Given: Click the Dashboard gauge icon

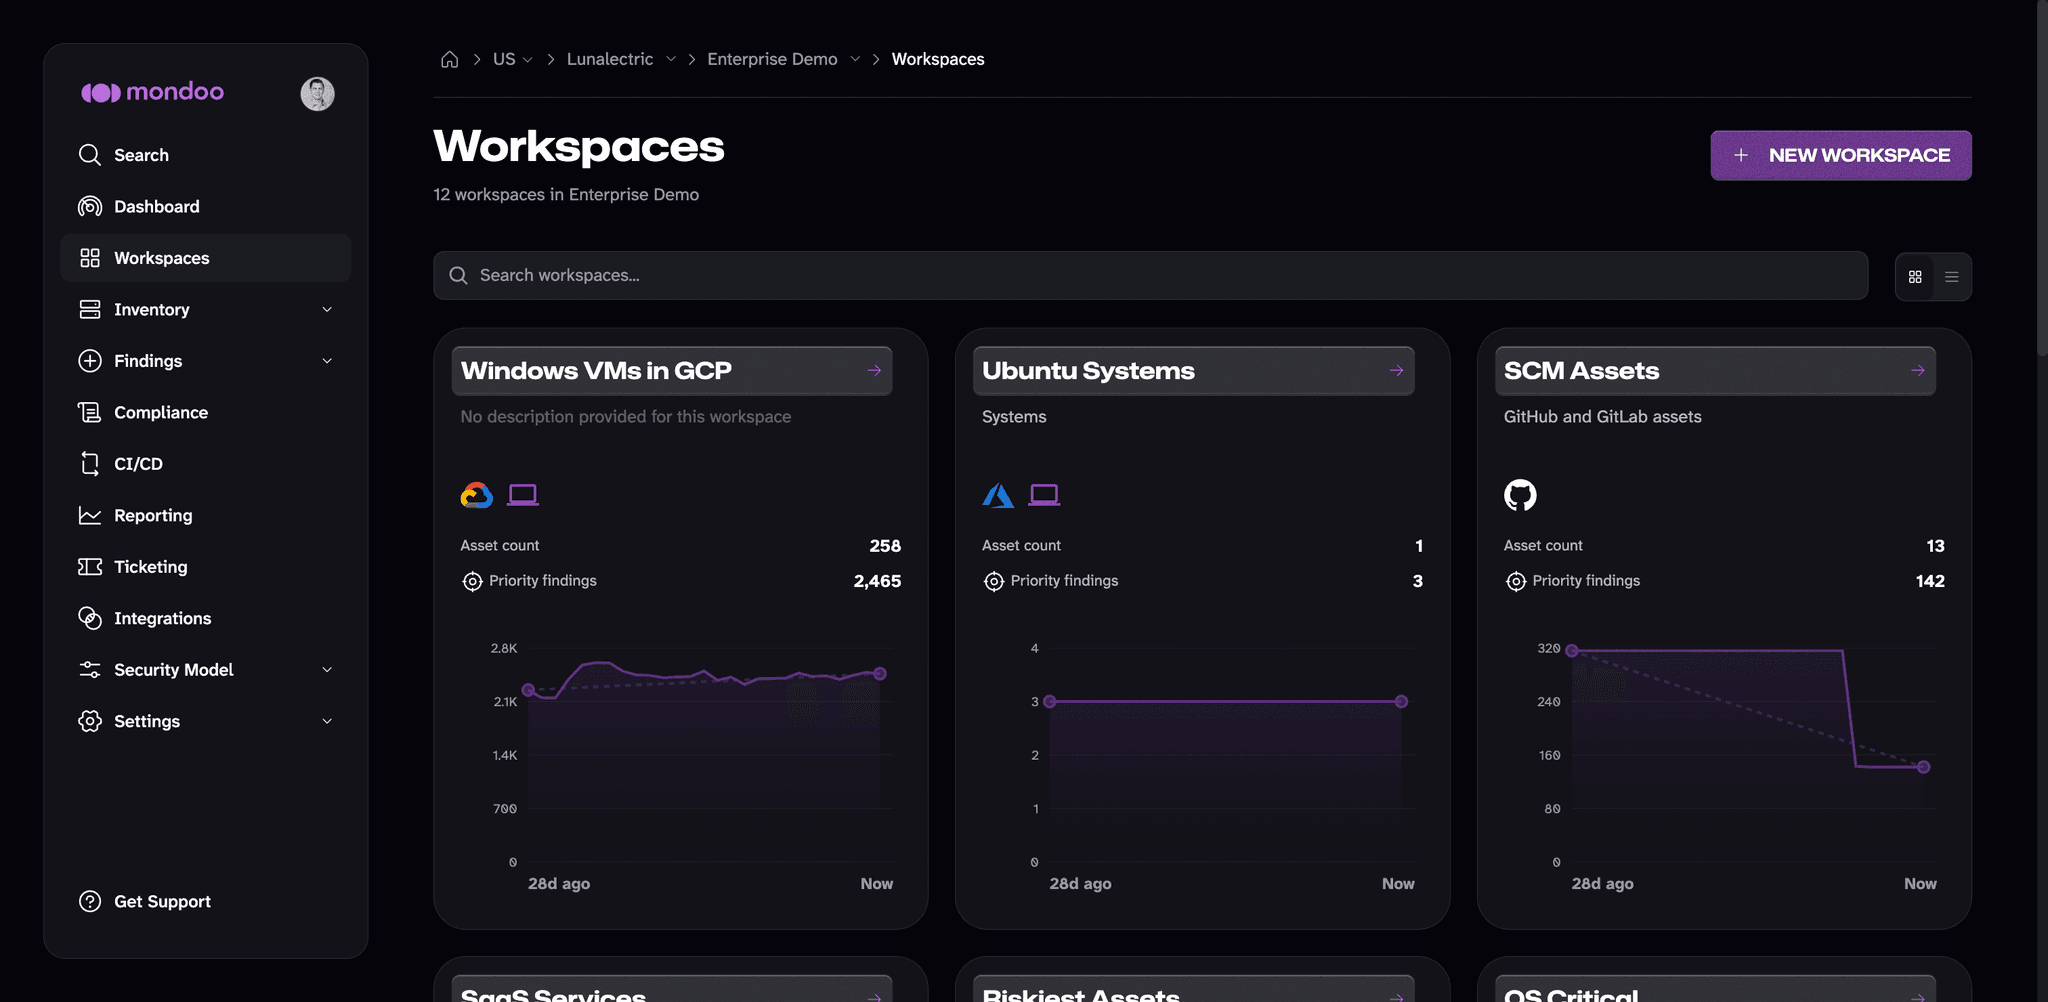Looking at the screenshot, I should [90, 206].
